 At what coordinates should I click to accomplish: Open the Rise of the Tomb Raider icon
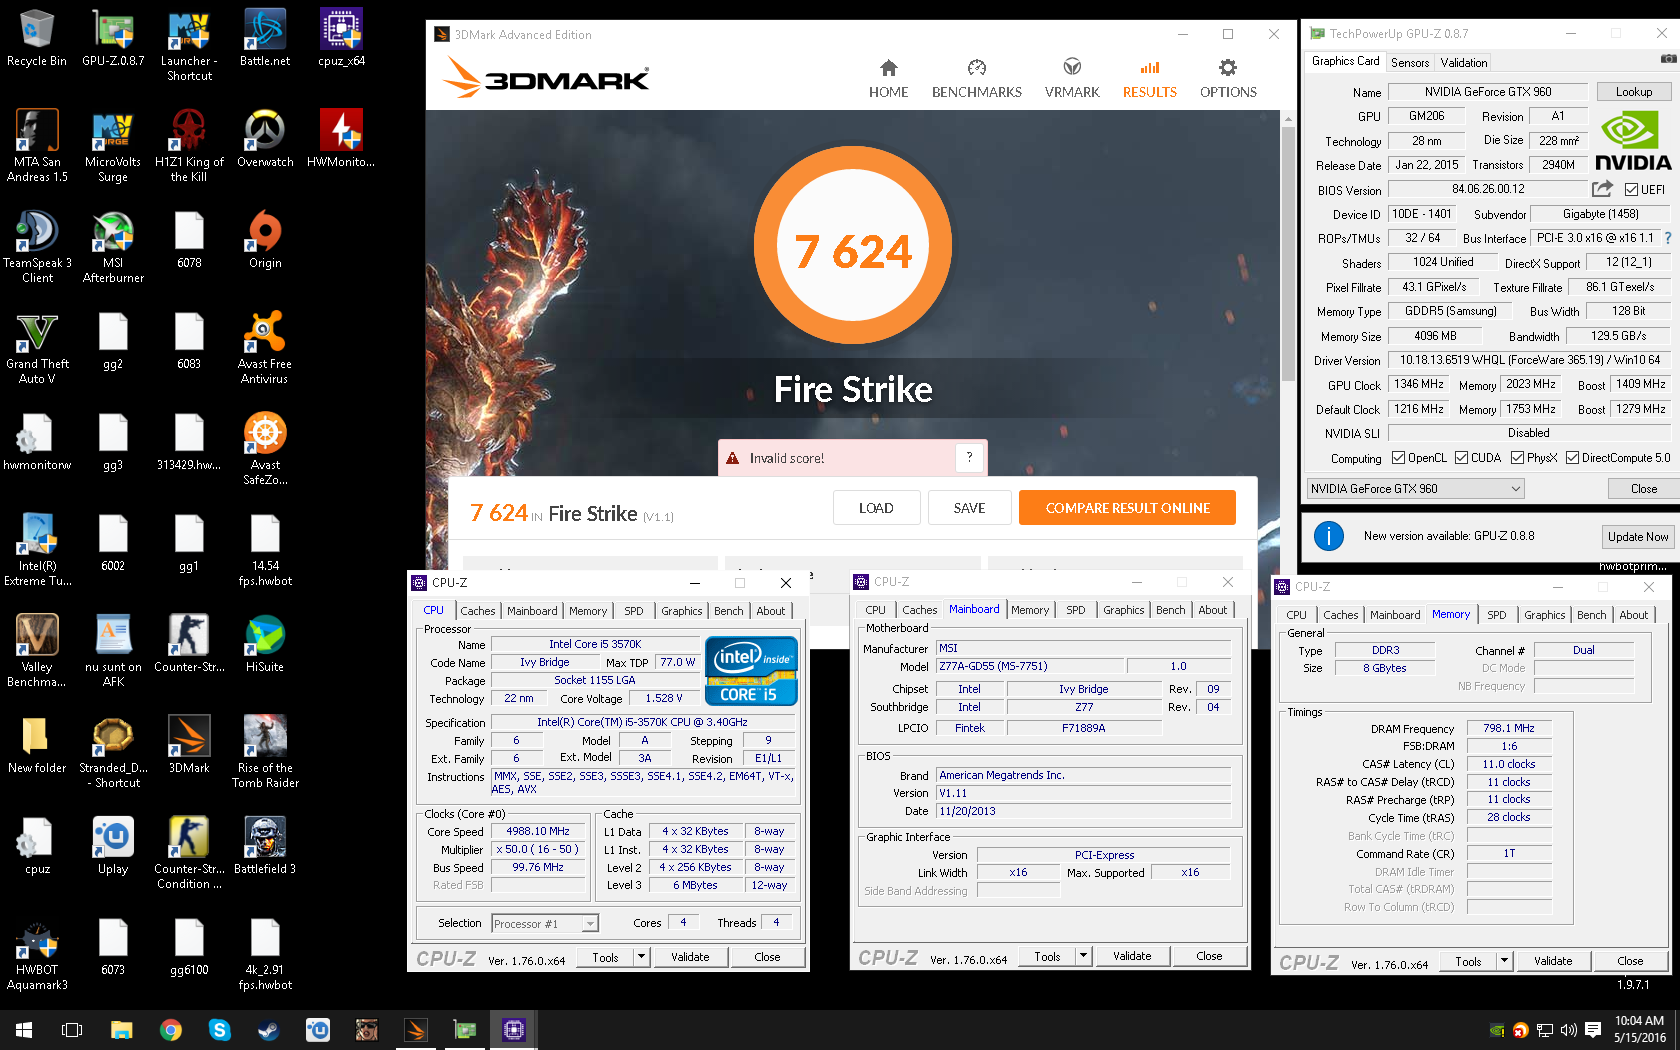tap(265, 752)
